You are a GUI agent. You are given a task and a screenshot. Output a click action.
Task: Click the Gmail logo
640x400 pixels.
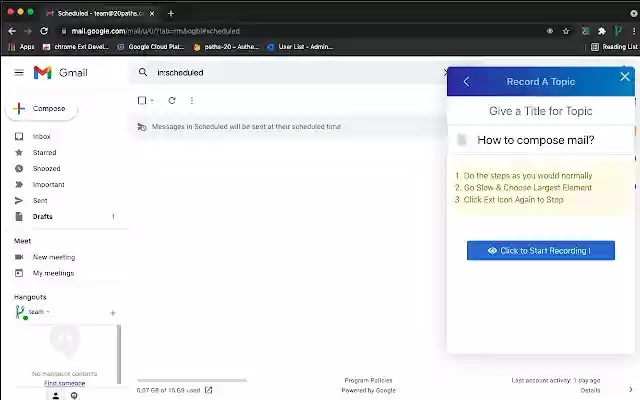(x=60, y=73)
